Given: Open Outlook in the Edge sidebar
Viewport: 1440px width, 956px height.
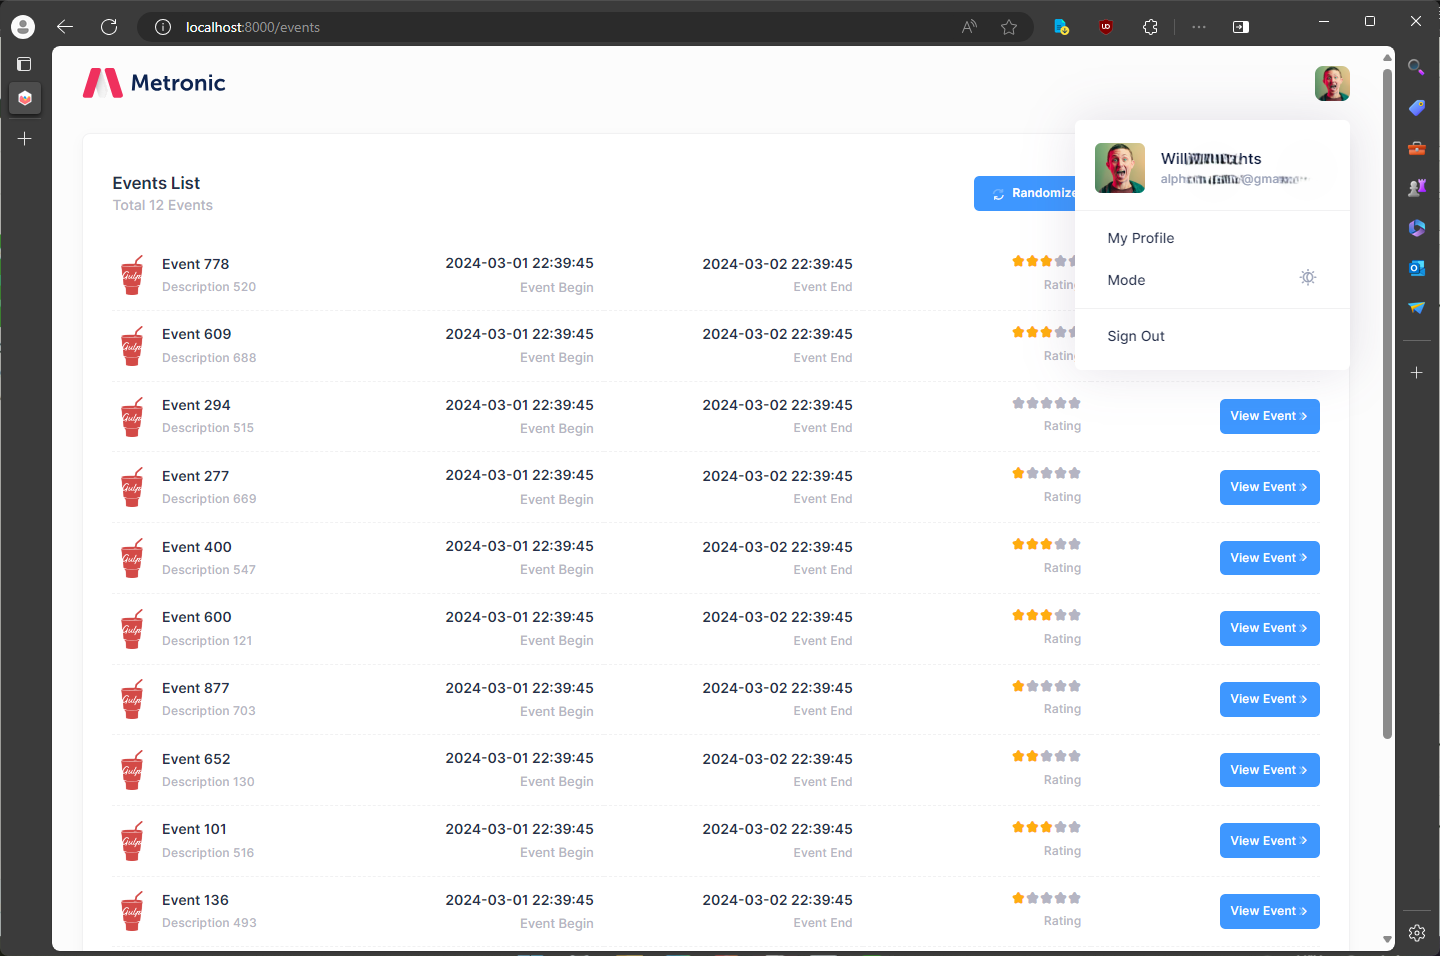Looking at the screenshot, I should point(1416,268).
